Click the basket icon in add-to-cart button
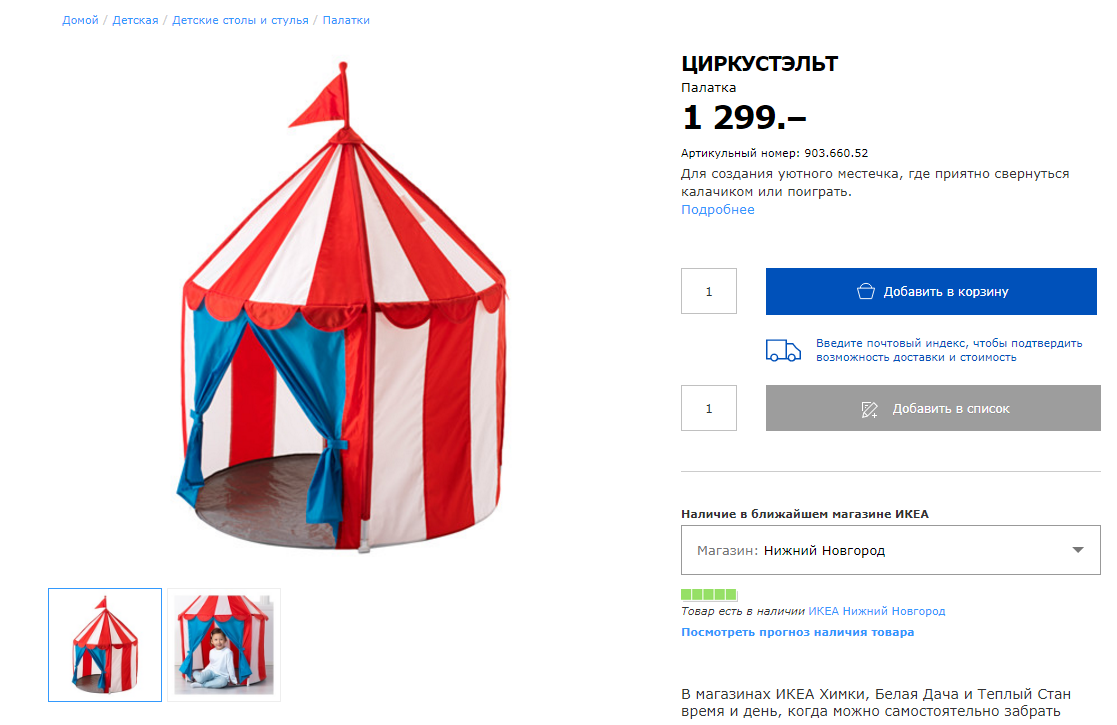Viewport: 1117px width, 725px height. [866, 292]
